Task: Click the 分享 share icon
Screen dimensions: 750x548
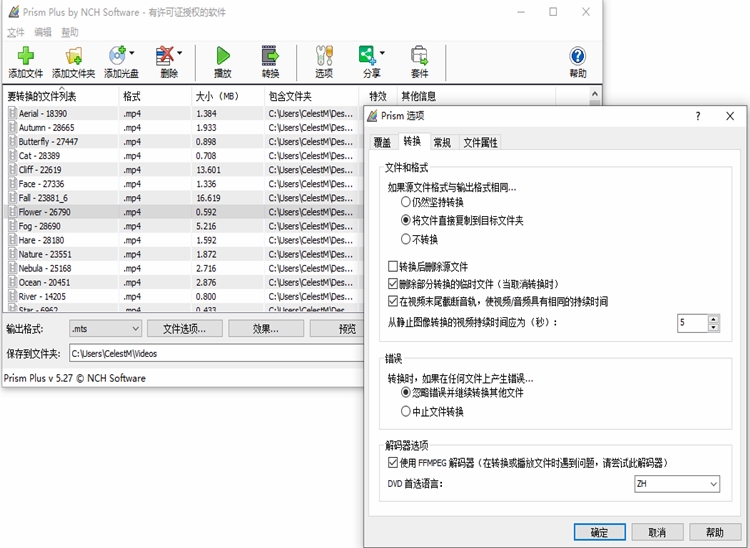Action: point(368,55)
